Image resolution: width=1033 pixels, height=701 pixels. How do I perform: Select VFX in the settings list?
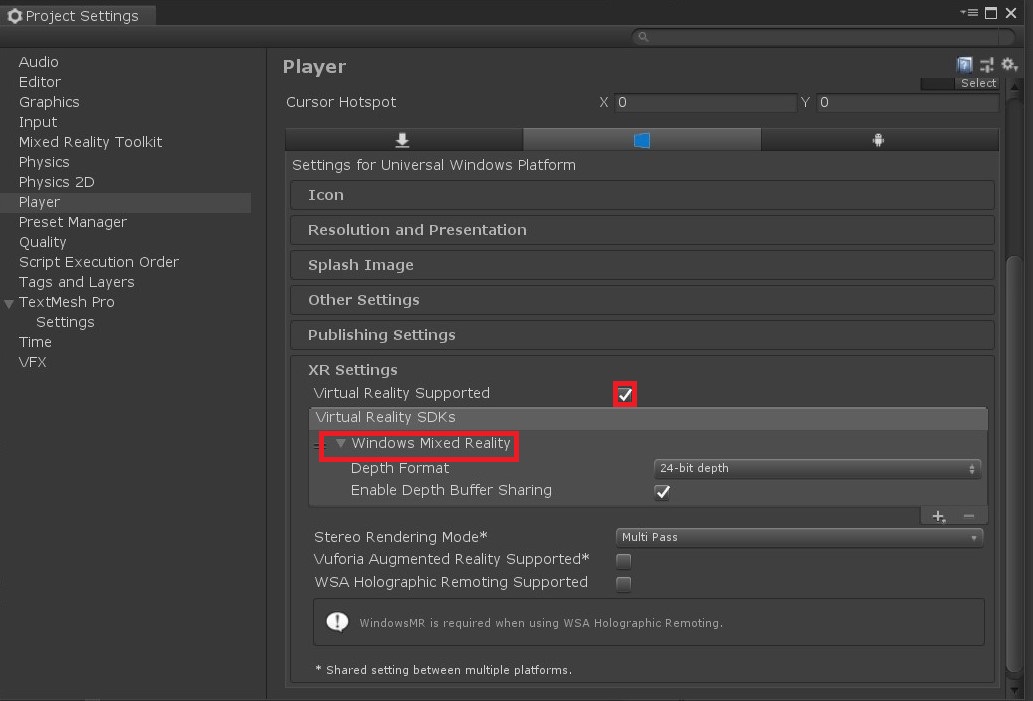coord(32,362)
